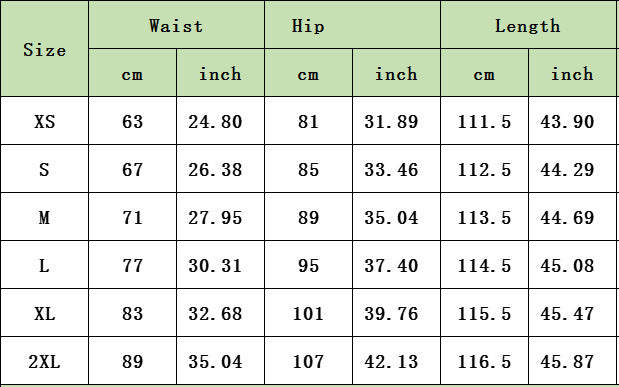
Task: Click the L size row label
Action: [44, 265]
